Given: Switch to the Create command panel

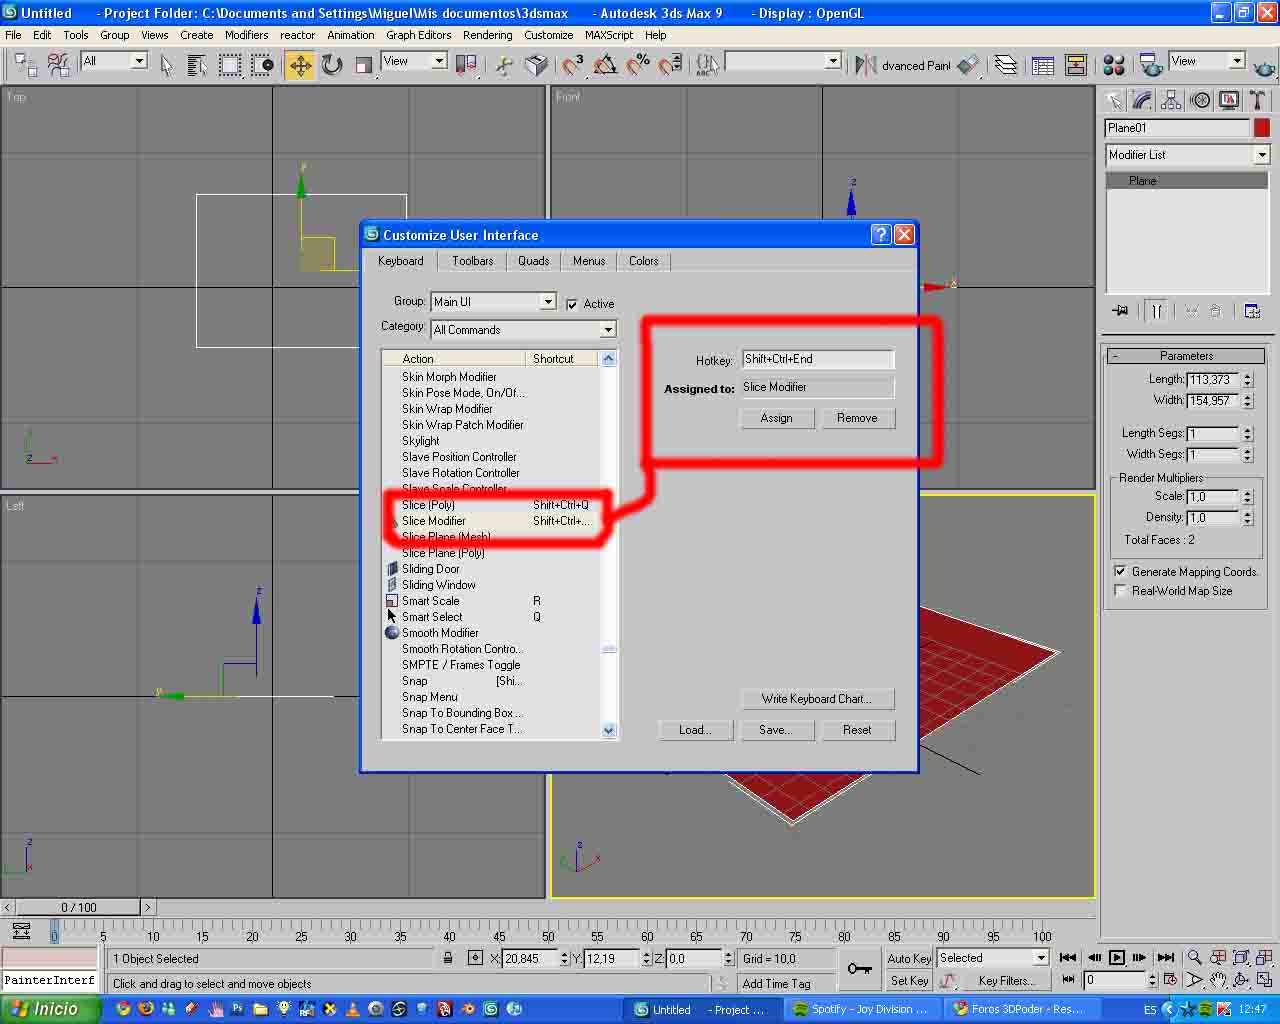Looking at the screenshot, I should coord(1113,100).
